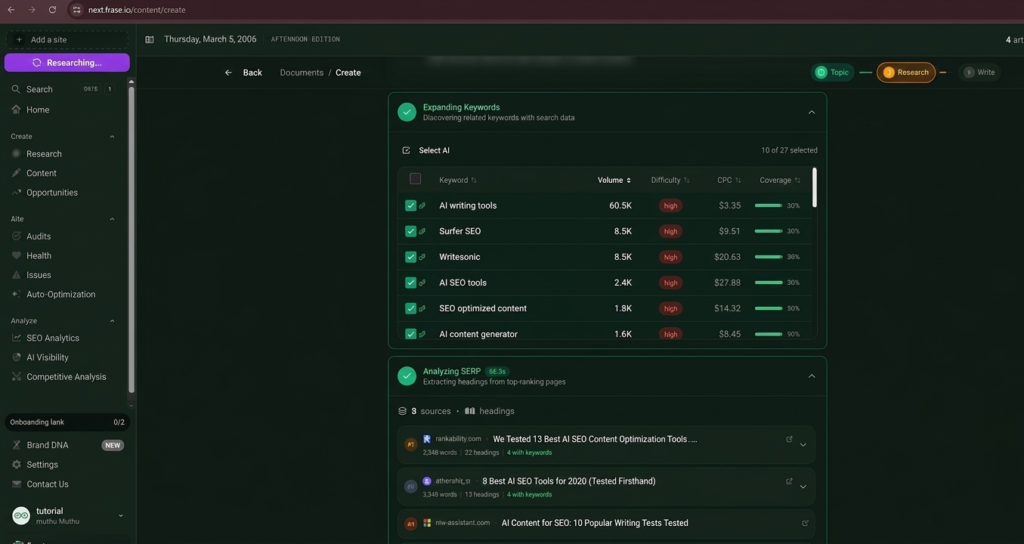Screen dimensions: 1024x544
Task: Expand the athershig source headings
Action: [x=803, y=487]
